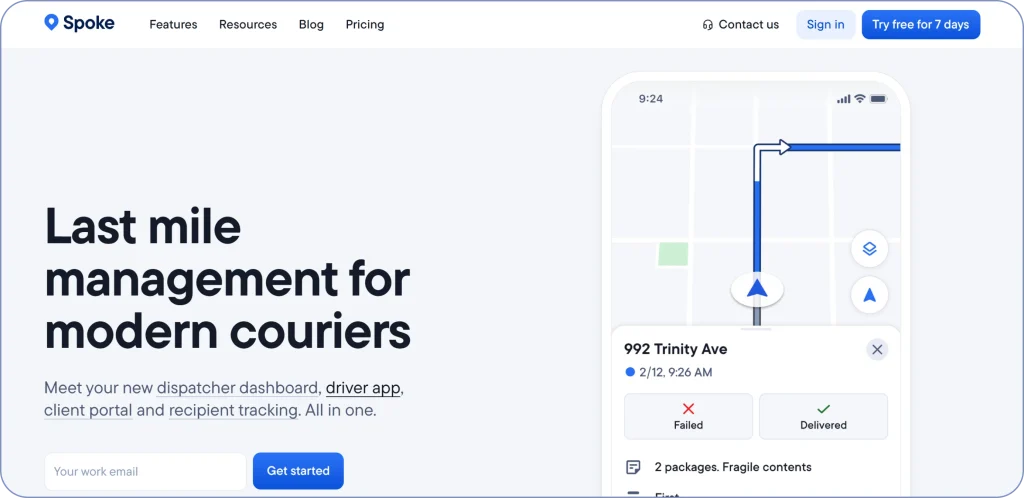
Task: Focus the Your work email field
Action: pyautogui.click(x=145, y=471)
